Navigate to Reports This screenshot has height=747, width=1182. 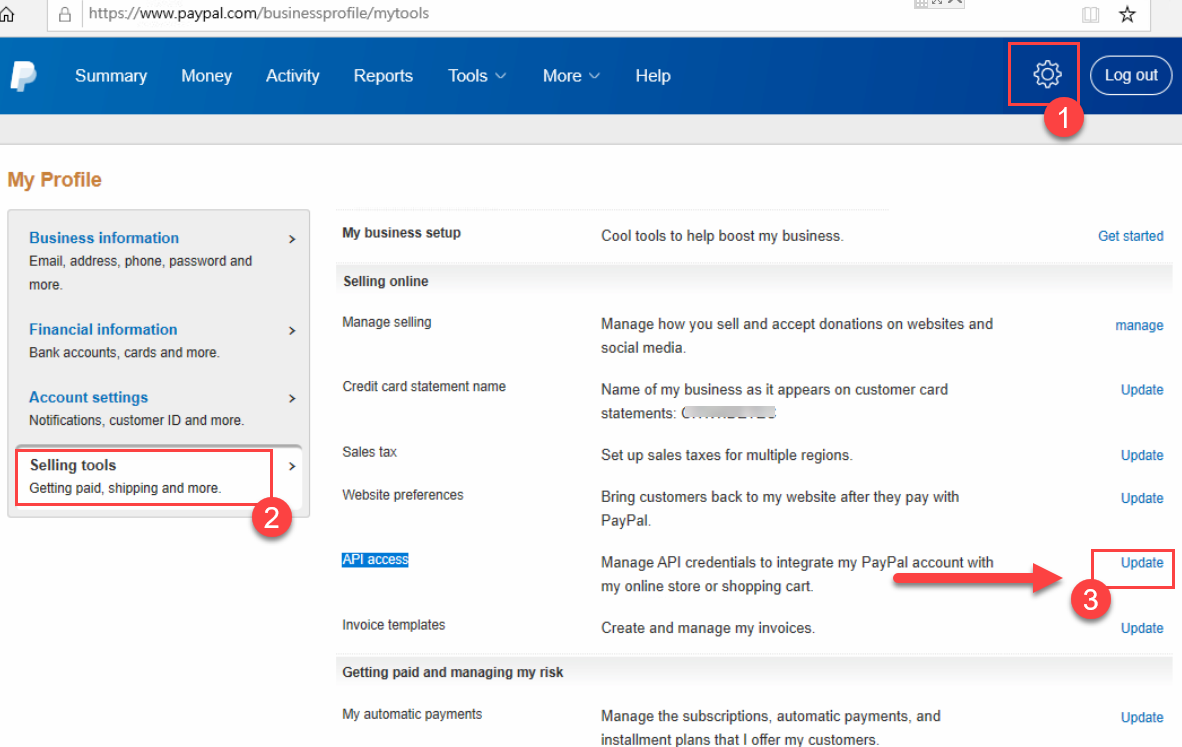(383, 75)
